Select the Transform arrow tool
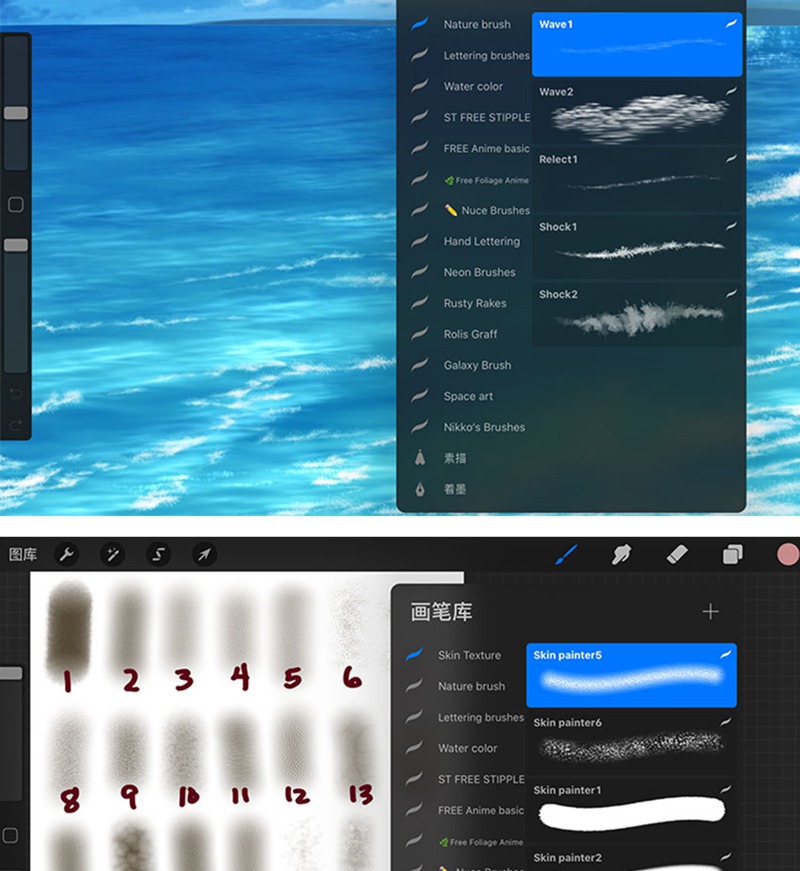 204,554
